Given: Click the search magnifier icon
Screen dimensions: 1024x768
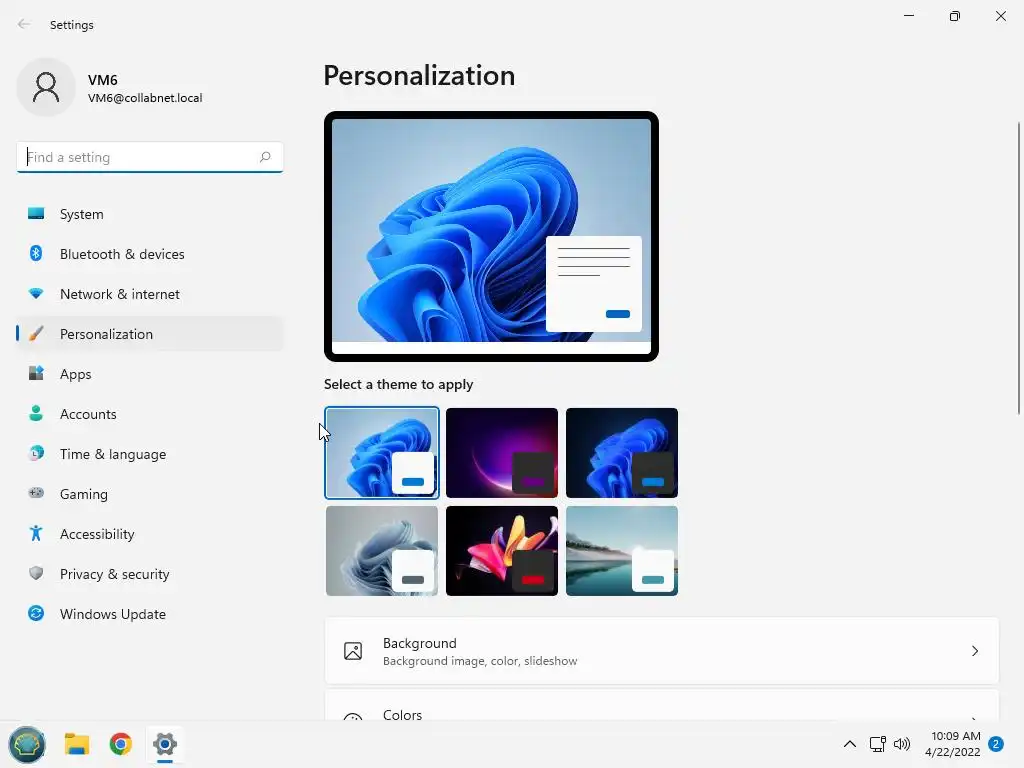Looking at the screenshot, I should (x=264, y=157).
